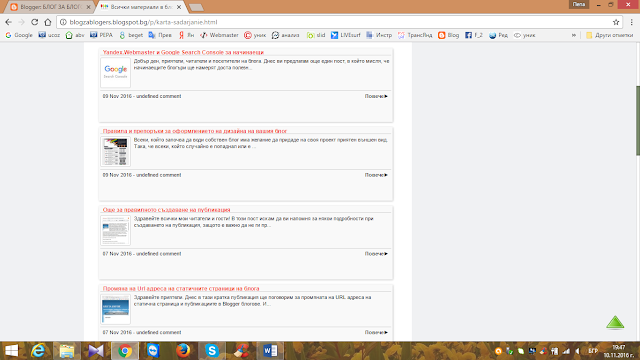Open Skype from the taskbar
The height and width of the screenshot is (360, 640).
[212, 351]
